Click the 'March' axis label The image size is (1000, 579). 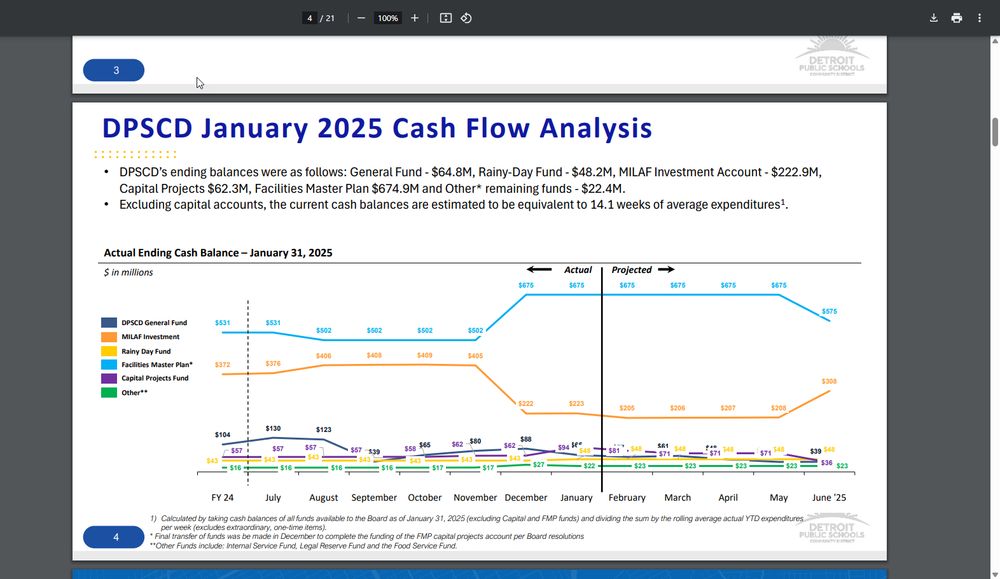click(677, 497)
